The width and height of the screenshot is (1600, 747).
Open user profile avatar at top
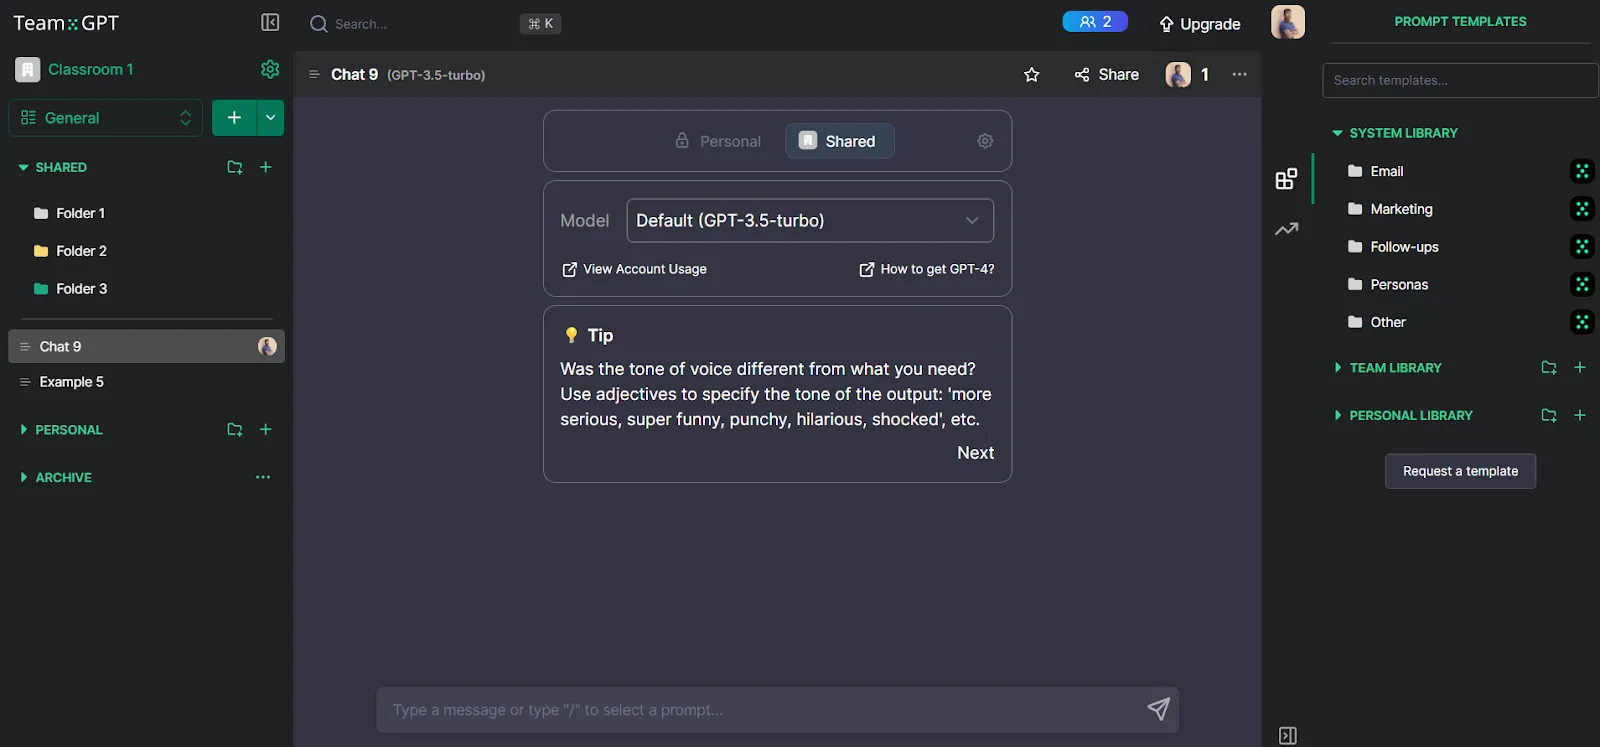1288,22
